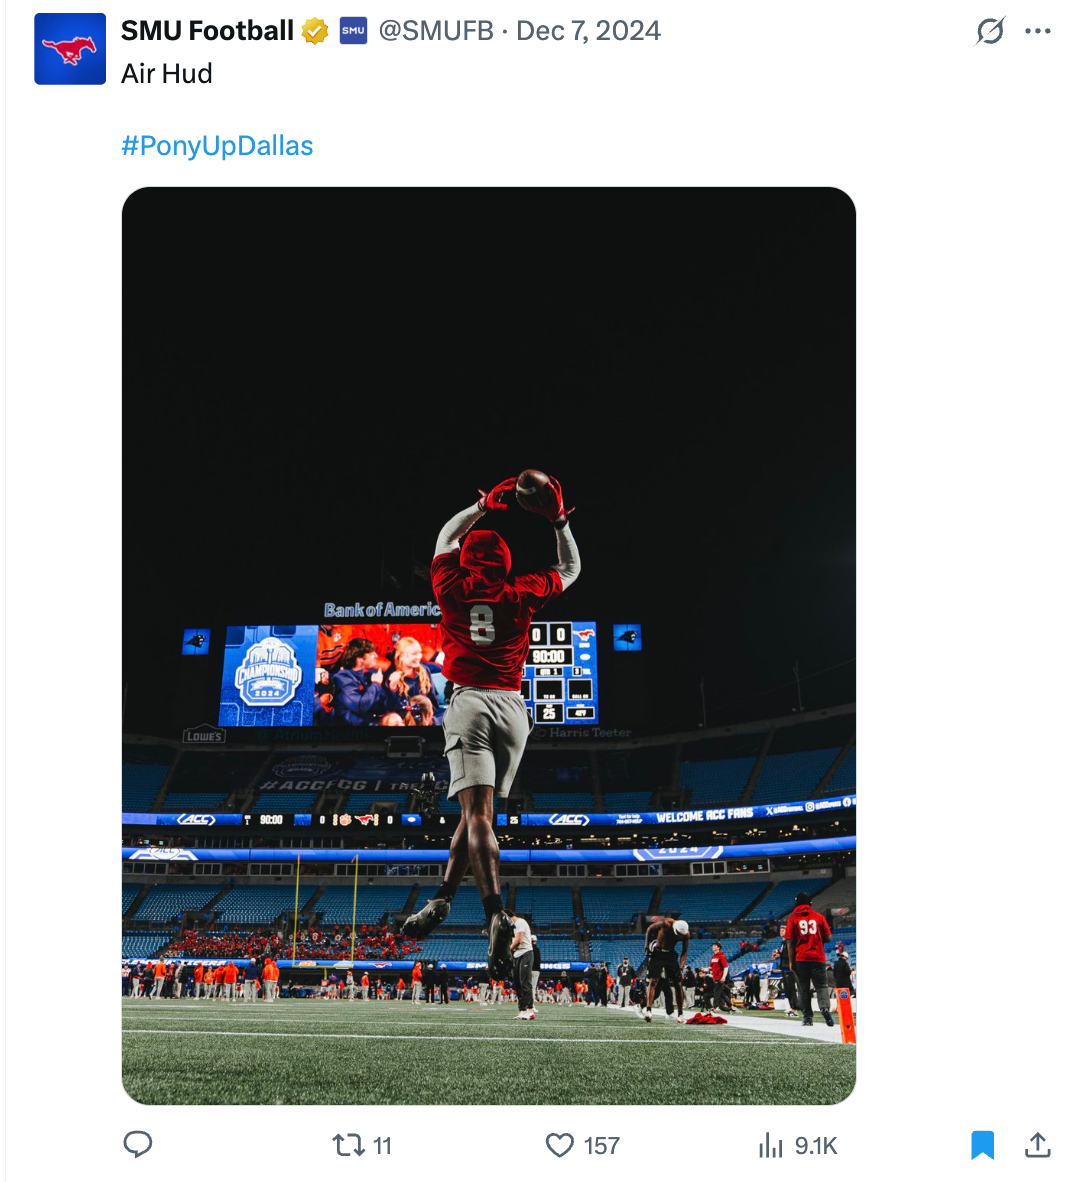Click the 9.1K views count
This screenshot has width=1078, height=1182.
(816, 1146)
